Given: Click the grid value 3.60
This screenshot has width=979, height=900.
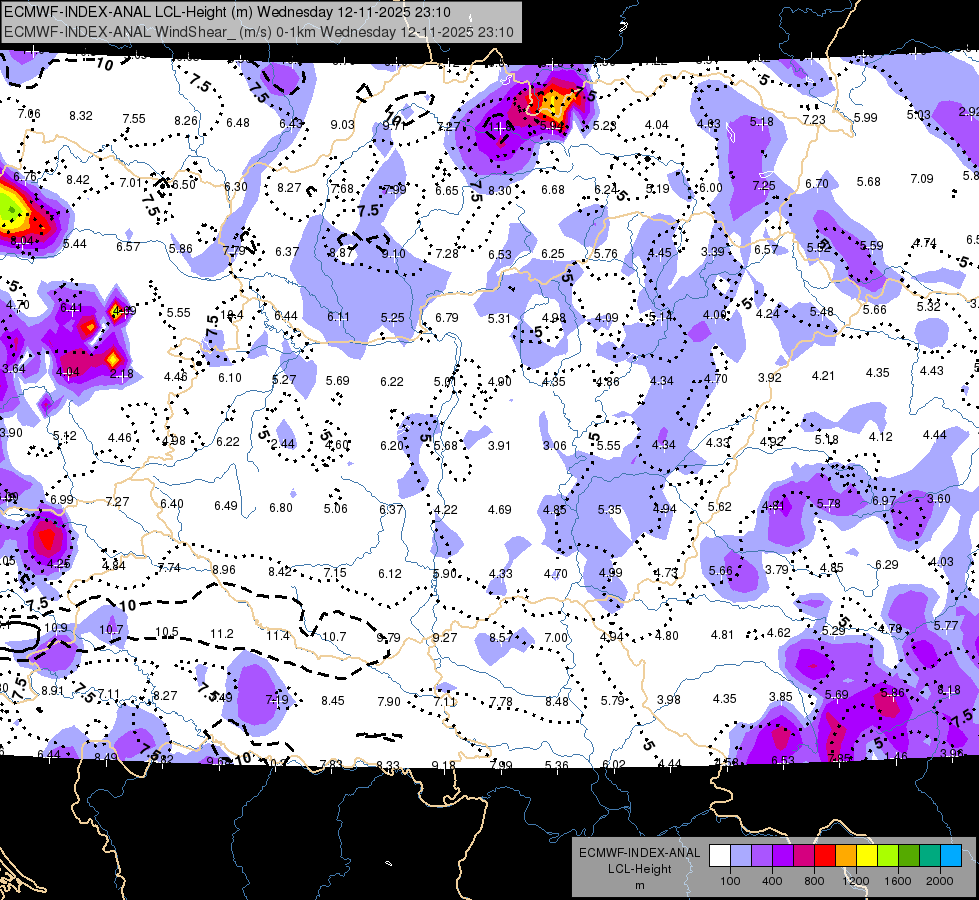Looking at the screenshot, I should click(938, 498).
